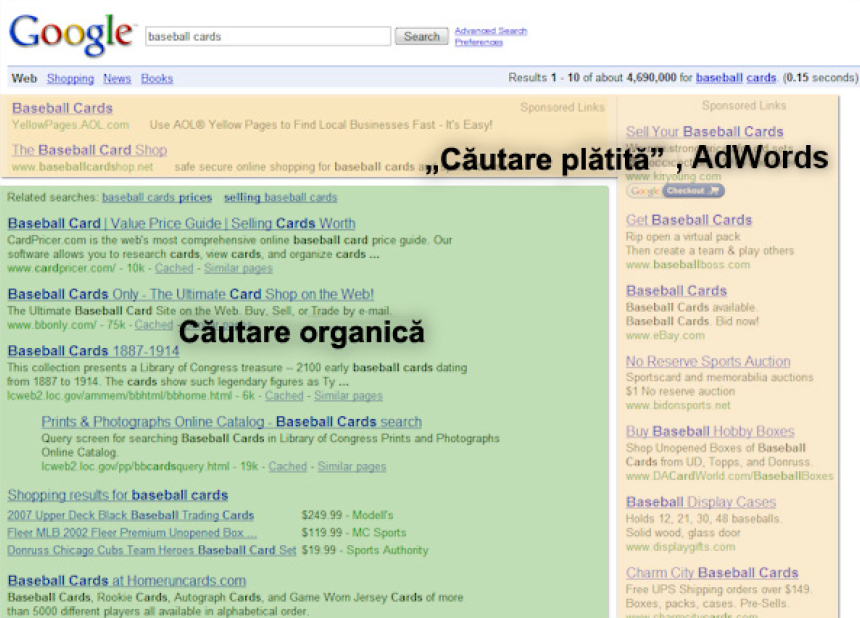Click the YellowPages.AOL.com URL text
Image resolution: width=860 pixels, height=618 pixels.
(70, 124)
